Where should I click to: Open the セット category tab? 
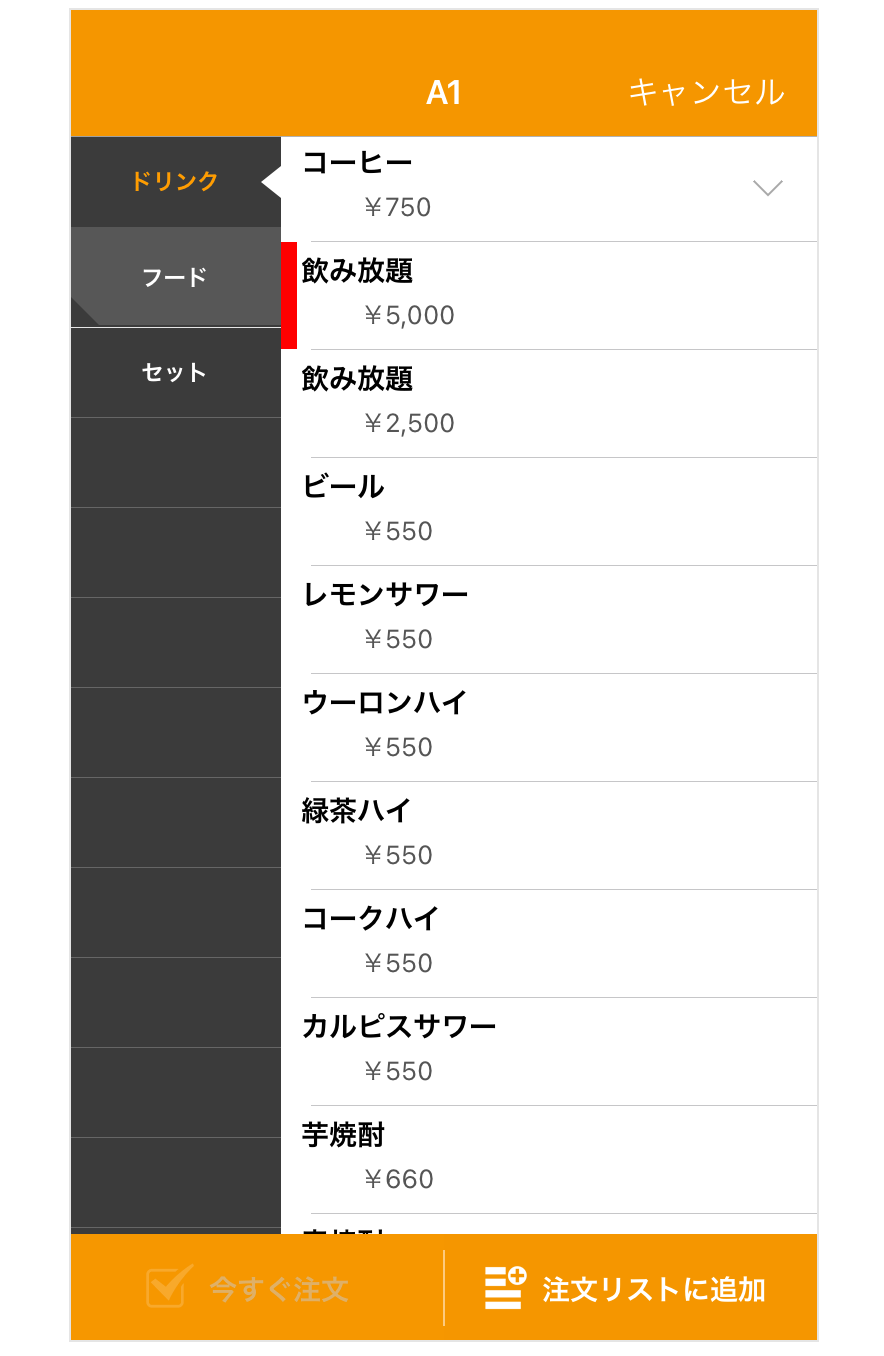pos(175,373)
